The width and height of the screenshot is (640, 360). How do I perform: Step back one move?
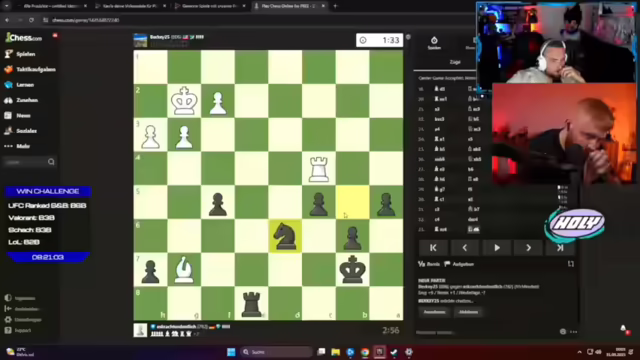click(465, 248)
